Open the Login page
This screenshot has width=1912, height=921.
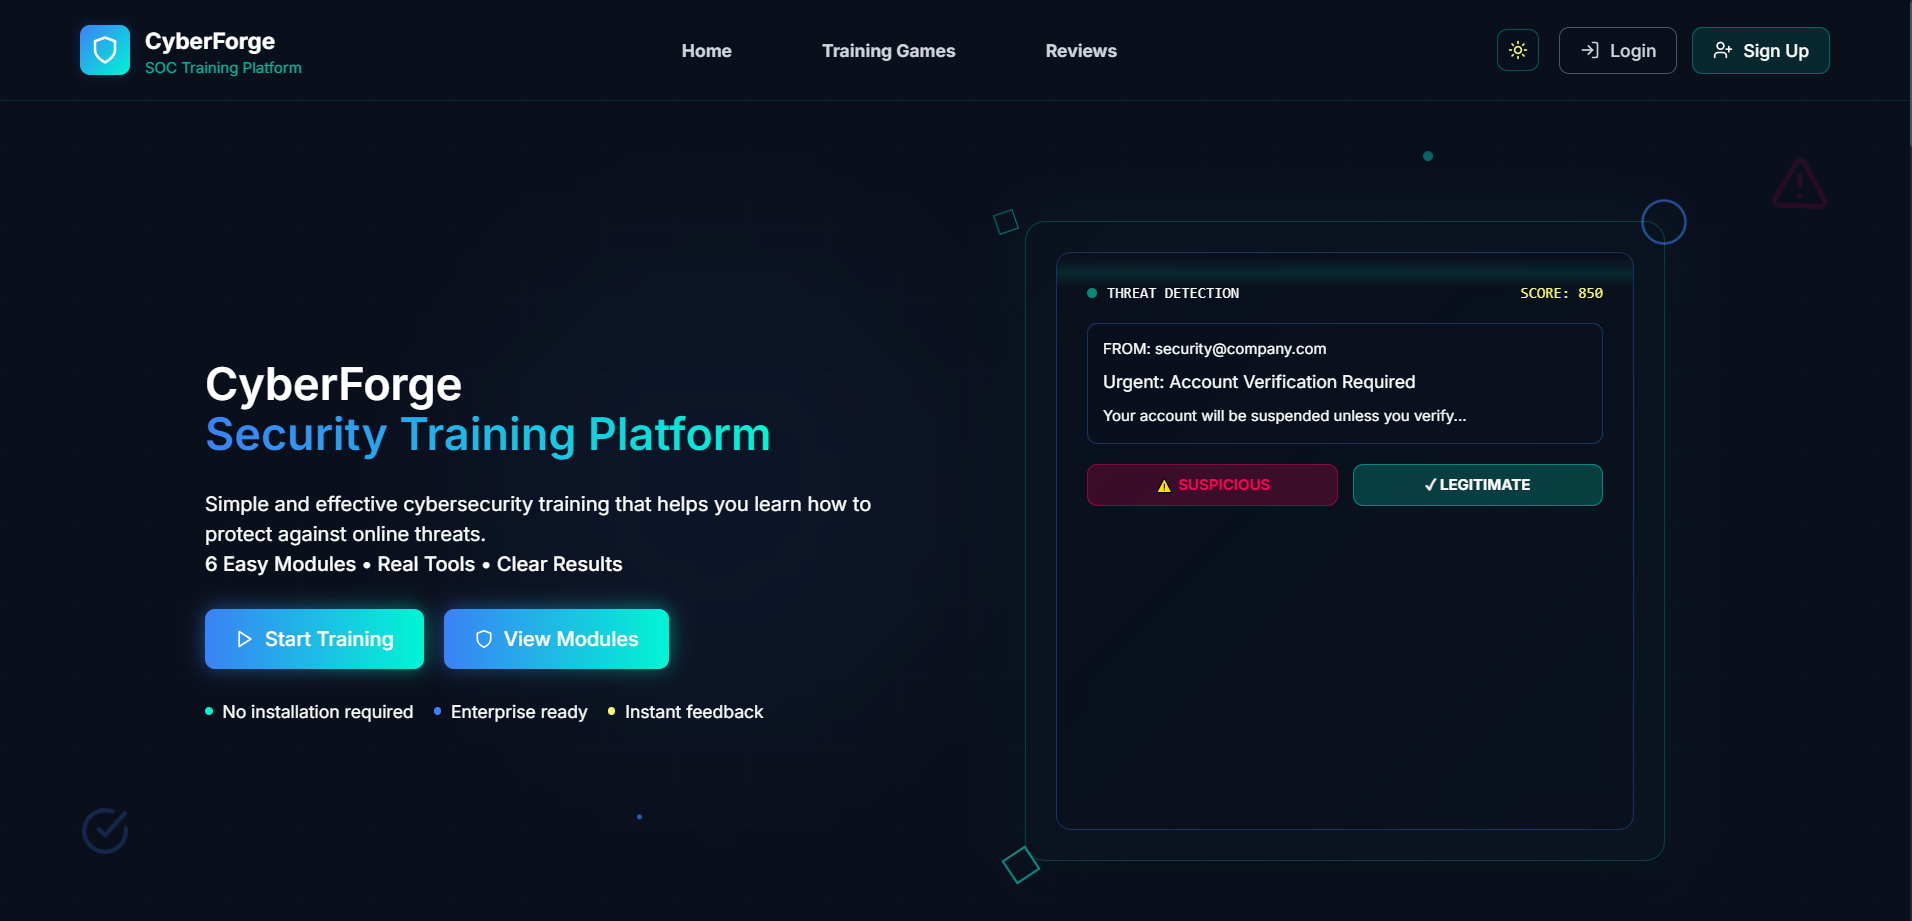tap(1617, 50)
